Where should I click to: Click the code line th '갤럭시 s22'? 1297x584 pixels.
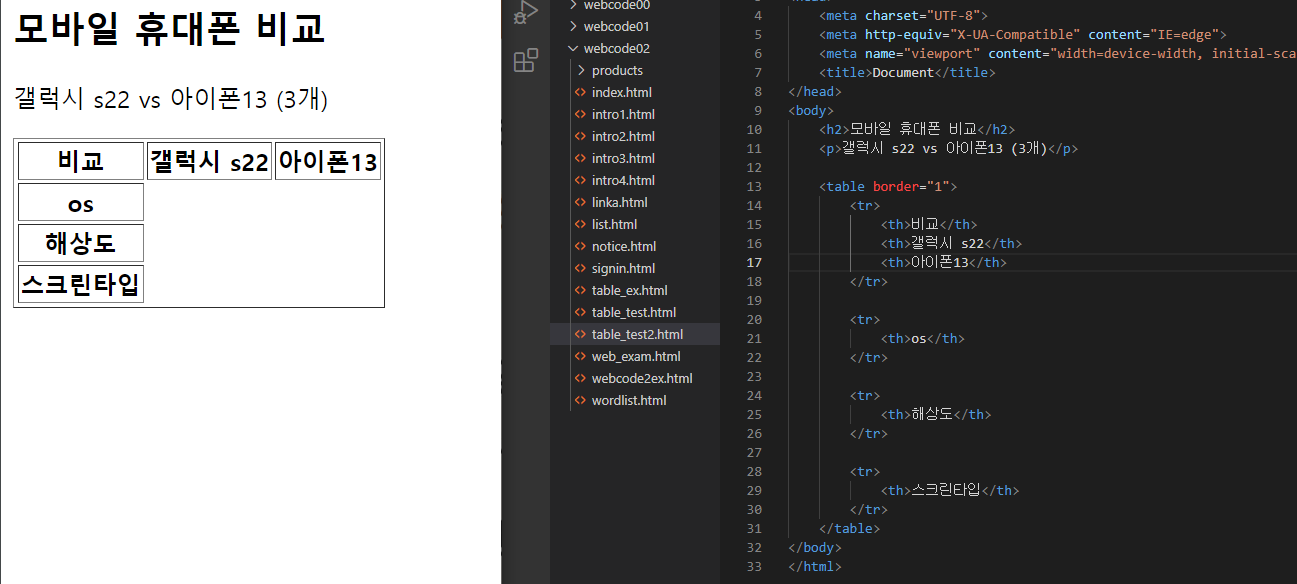coord(951,243)
